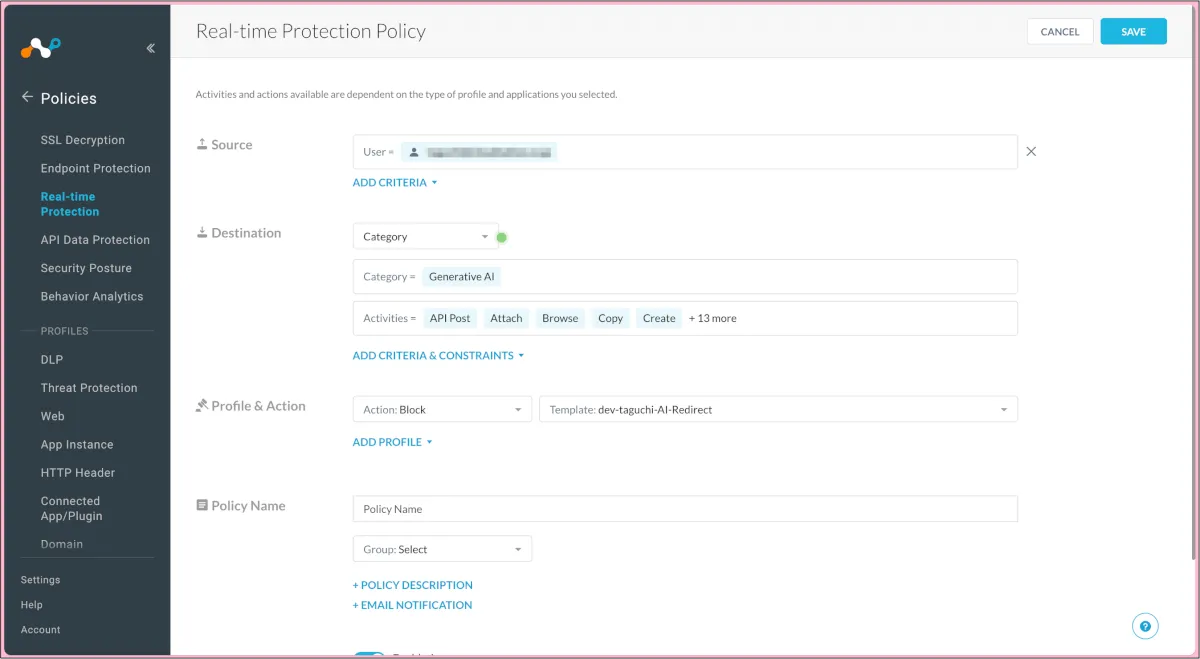Click the + Policy Description link
Screen dimensions: 1200x659
(x=413, y=585)
